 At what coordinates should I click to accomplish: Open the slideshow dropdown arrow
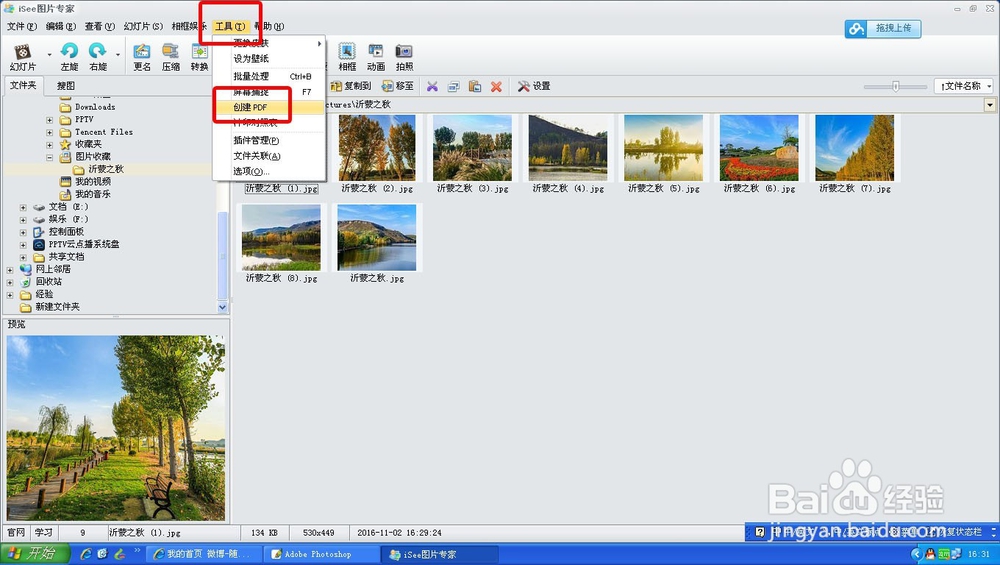(x=49, y=55)
